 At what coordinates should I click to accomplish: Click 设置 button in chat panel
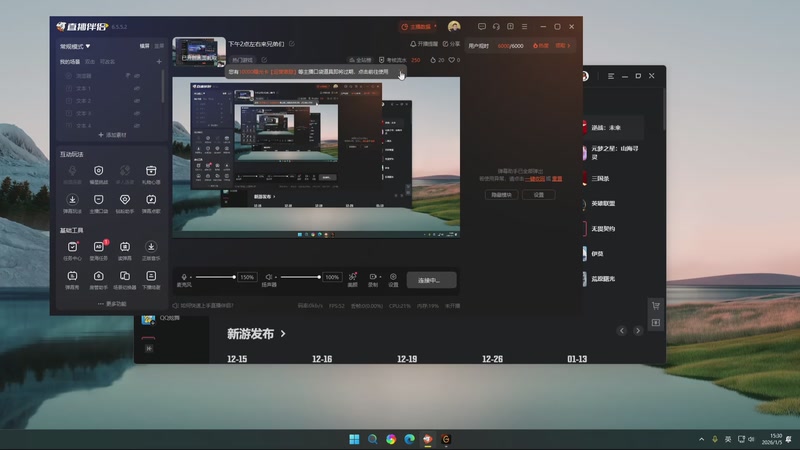pyautogui.click(x=539, y=195)
